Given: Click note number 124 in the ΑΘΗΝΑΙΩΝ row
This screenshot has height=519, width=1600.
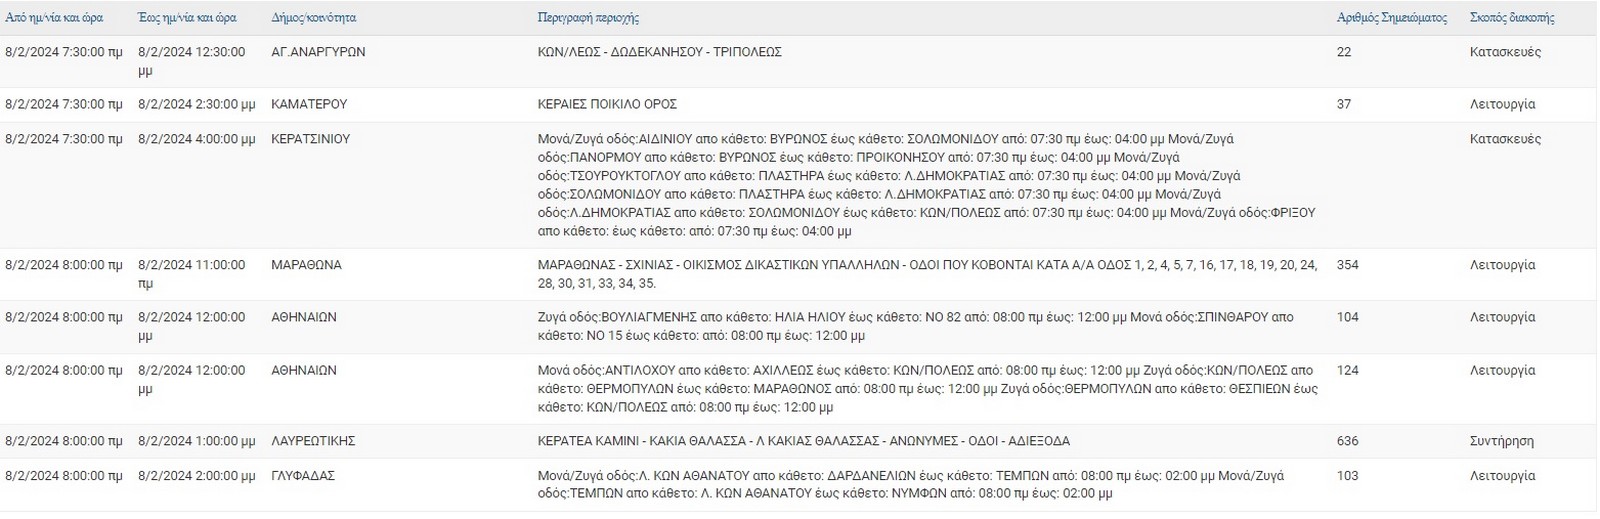Looking at the screenshot, I should click(x=1347, y=370).
